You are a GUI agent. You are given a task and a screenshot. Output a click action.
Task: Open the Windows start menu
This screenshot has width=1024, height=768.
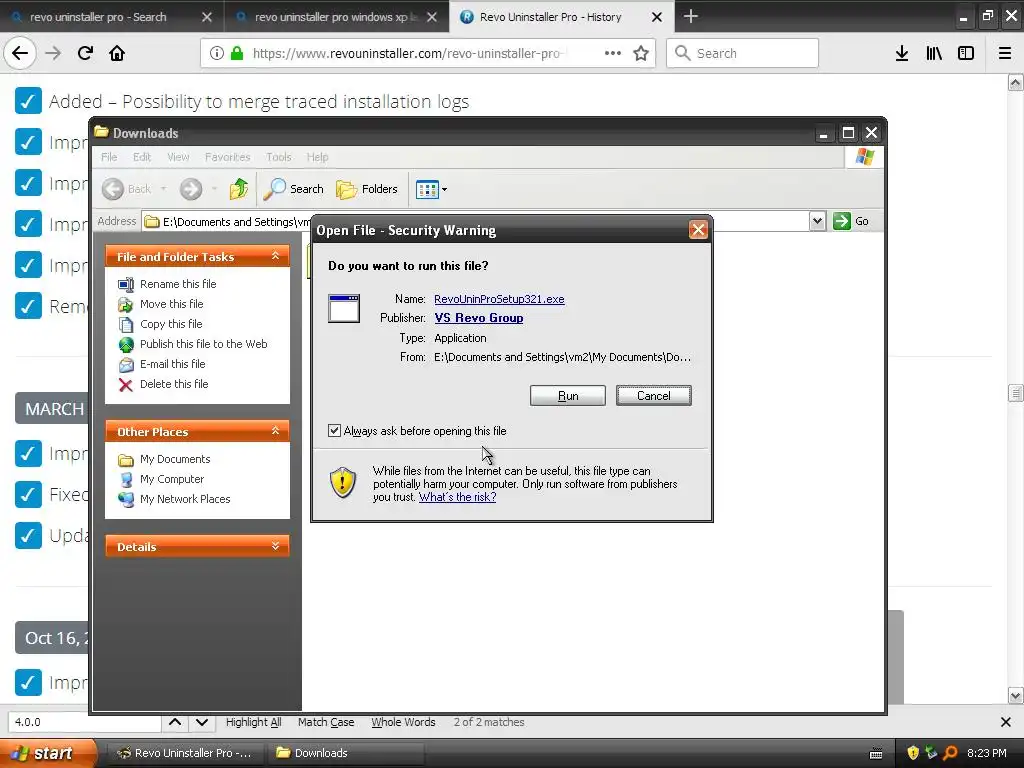click(x=48, y=753)
